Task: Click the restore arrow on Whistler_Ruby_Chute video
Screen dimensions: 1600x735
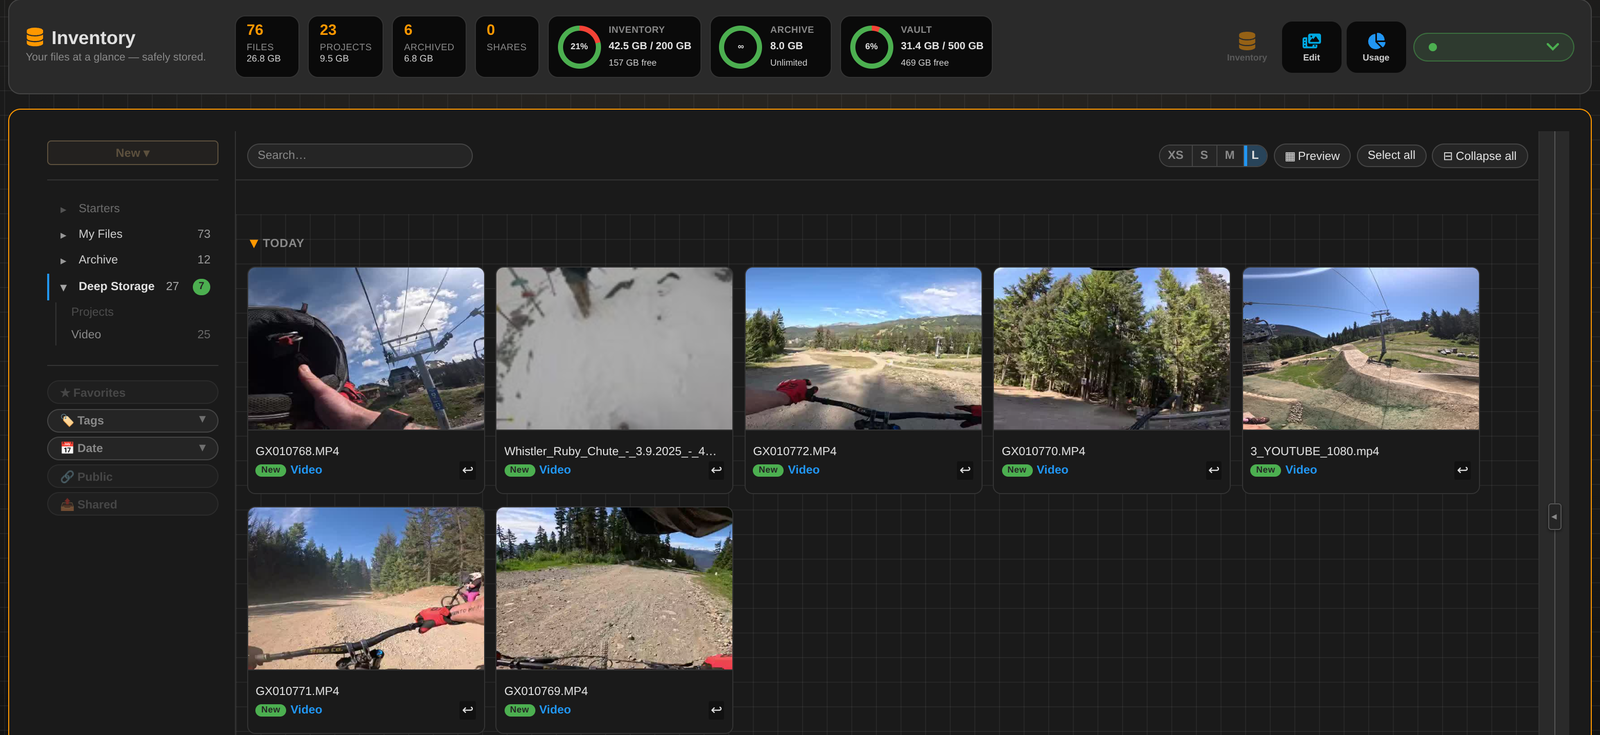Action: pyautogui.click(x=716, y=470)
